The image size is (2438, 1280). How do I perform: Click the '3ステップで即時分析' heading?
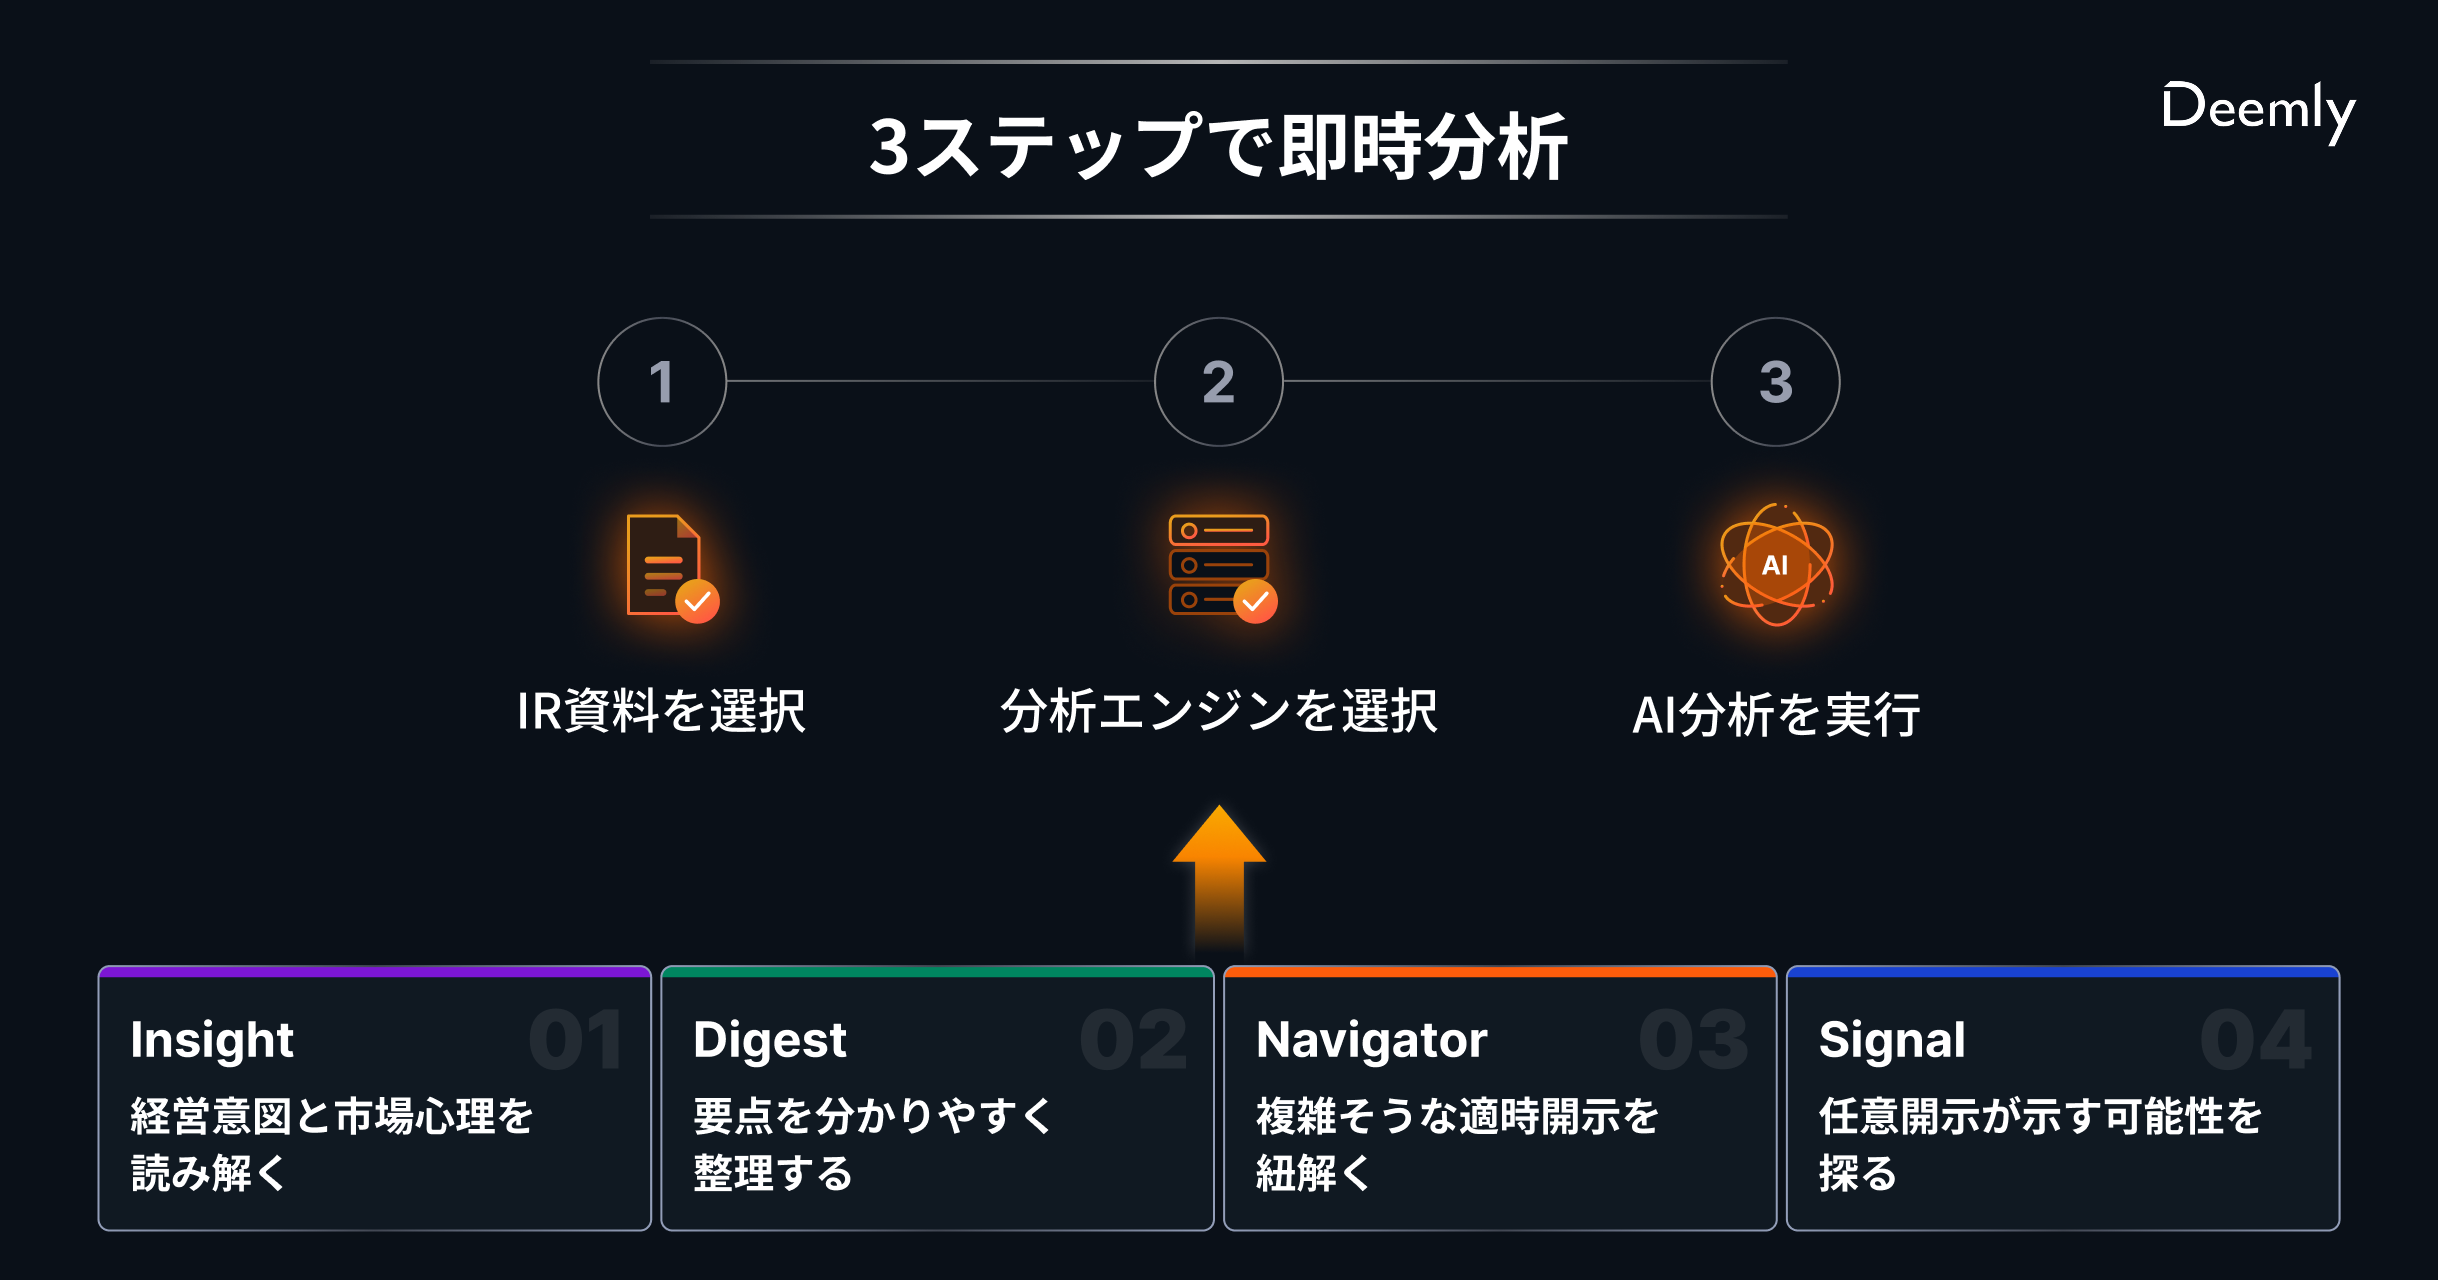pos(1218,146)
